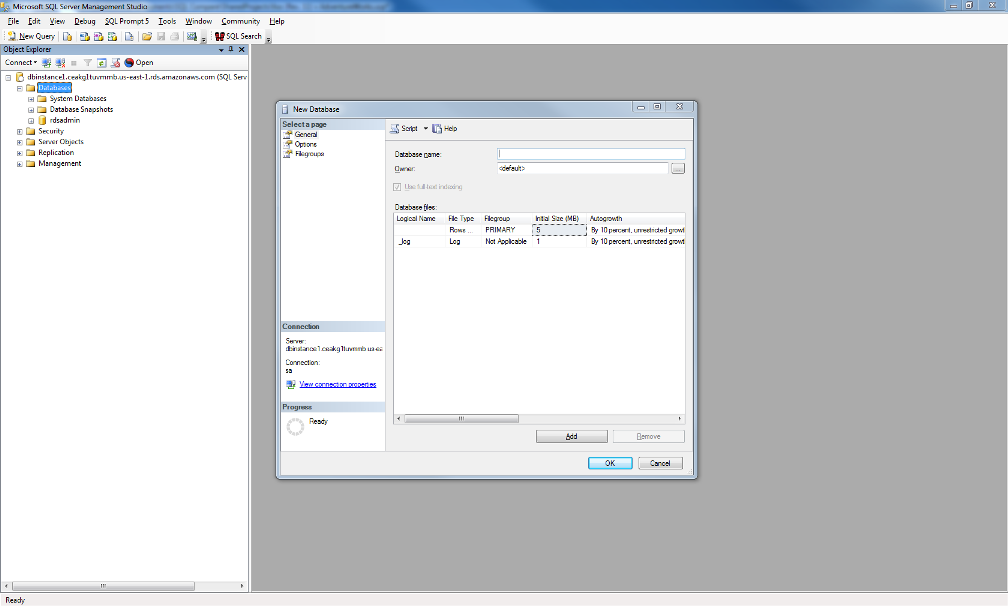Click the Open File folder icon

click(147, 37)
